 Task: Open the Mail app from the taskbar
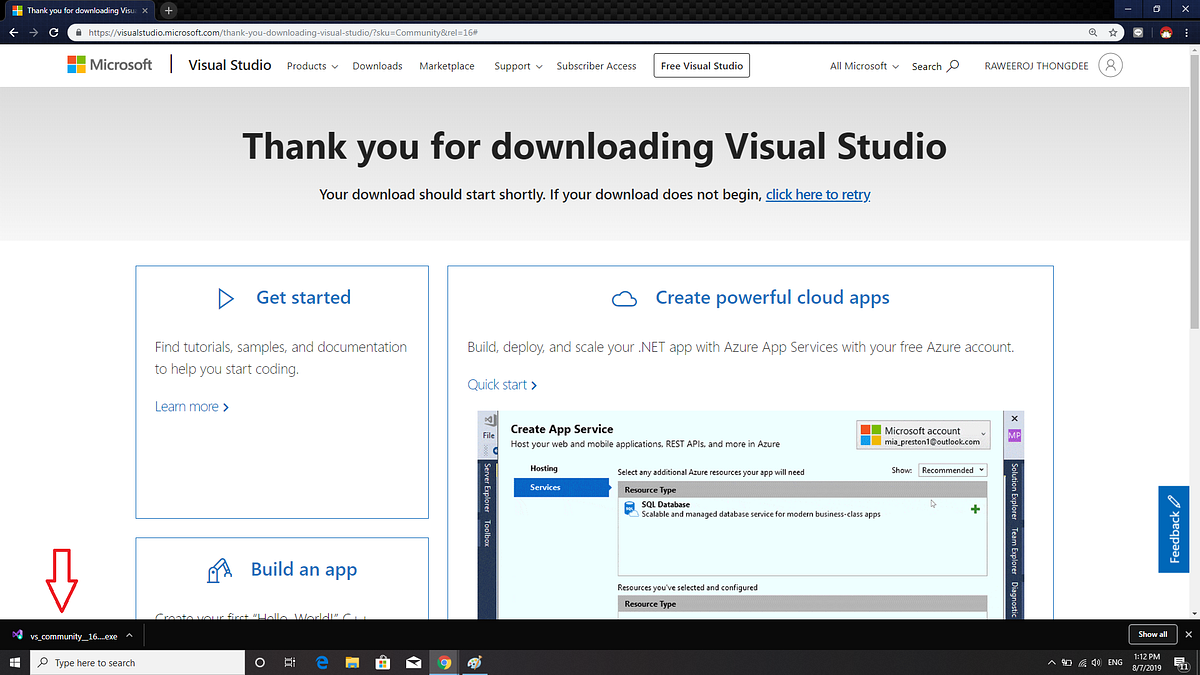pyautogui.click(x=413, y=662)
